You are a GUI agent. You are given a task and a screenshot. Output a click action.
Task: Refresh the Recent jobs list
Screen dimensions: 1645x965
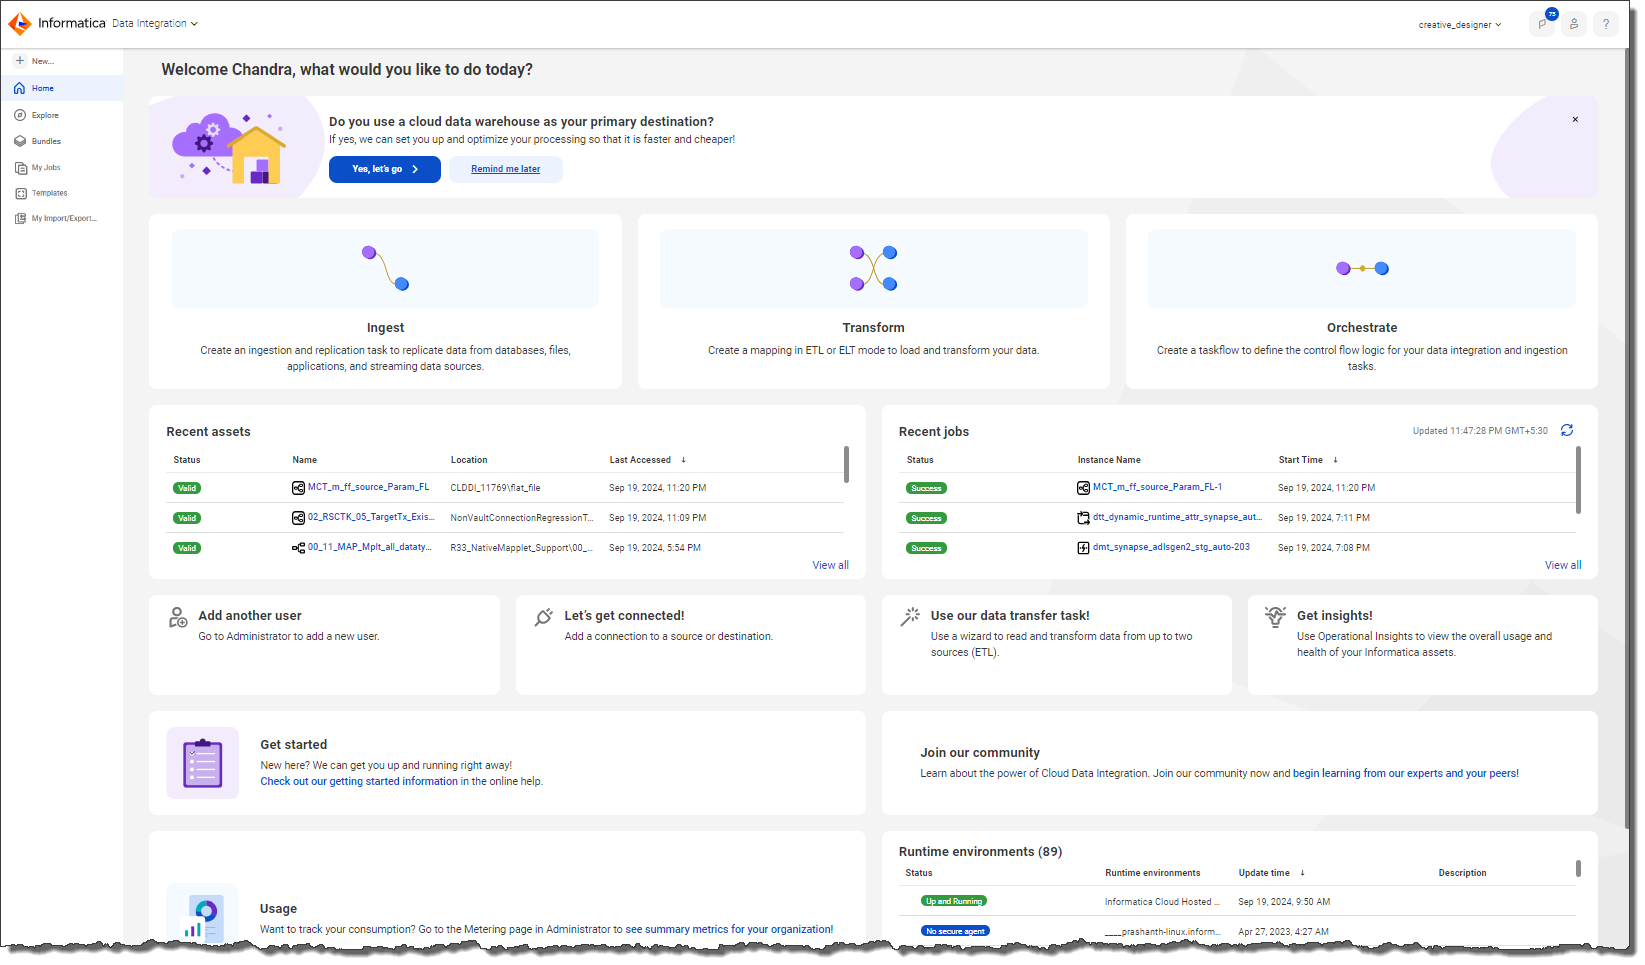[1567, 430]
